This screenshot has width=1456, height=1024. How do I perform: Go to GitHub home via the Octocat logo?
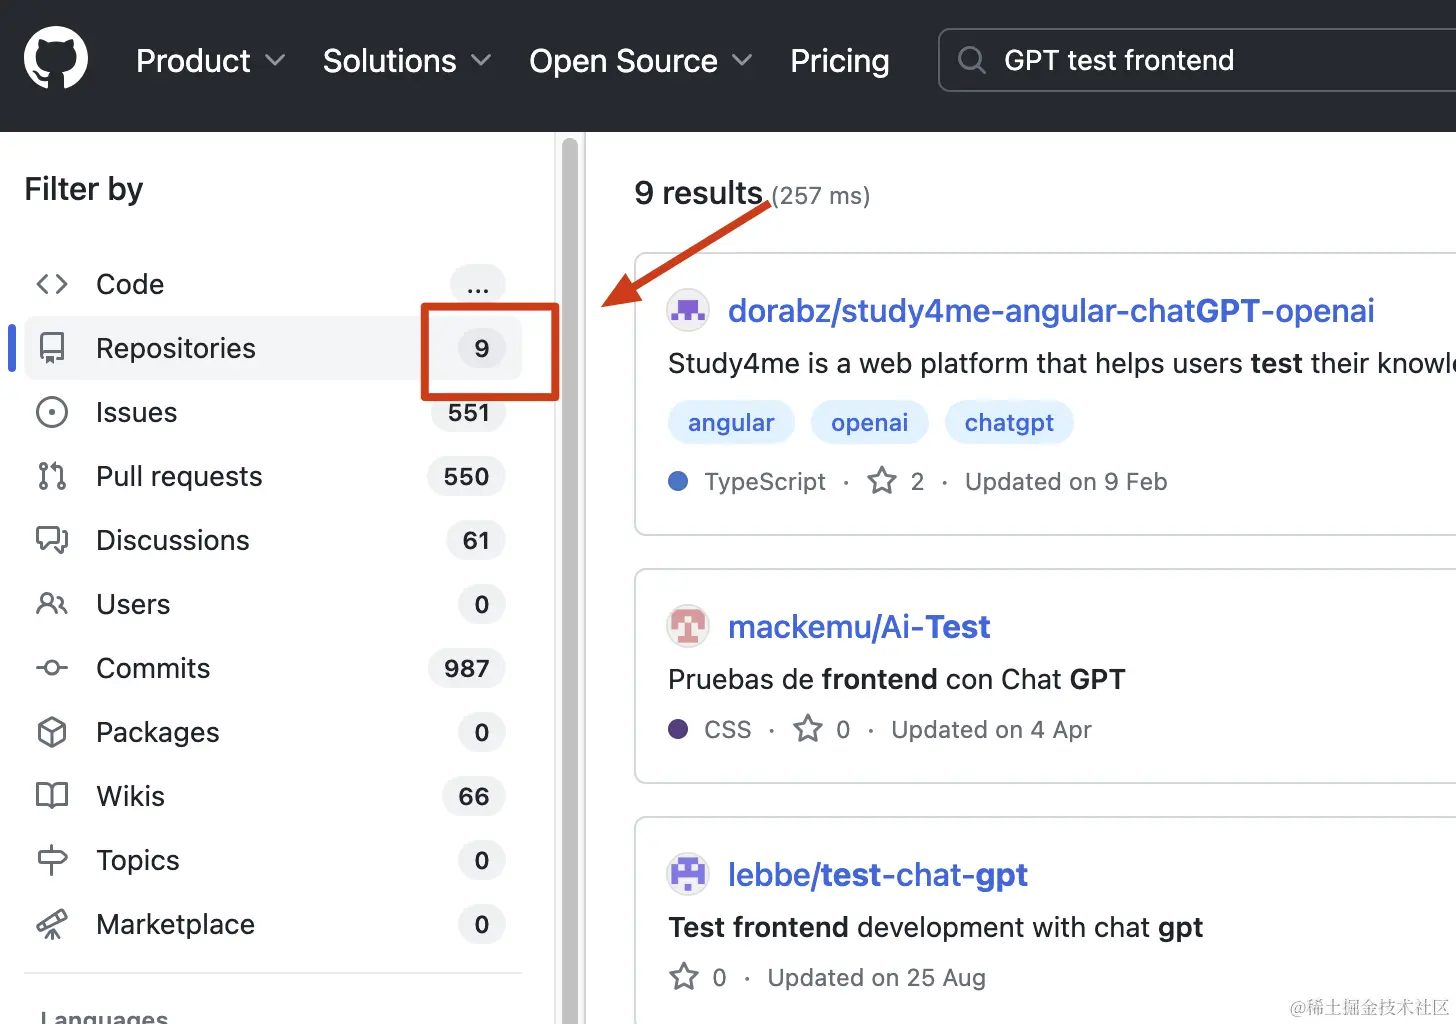tap(56, 58)
